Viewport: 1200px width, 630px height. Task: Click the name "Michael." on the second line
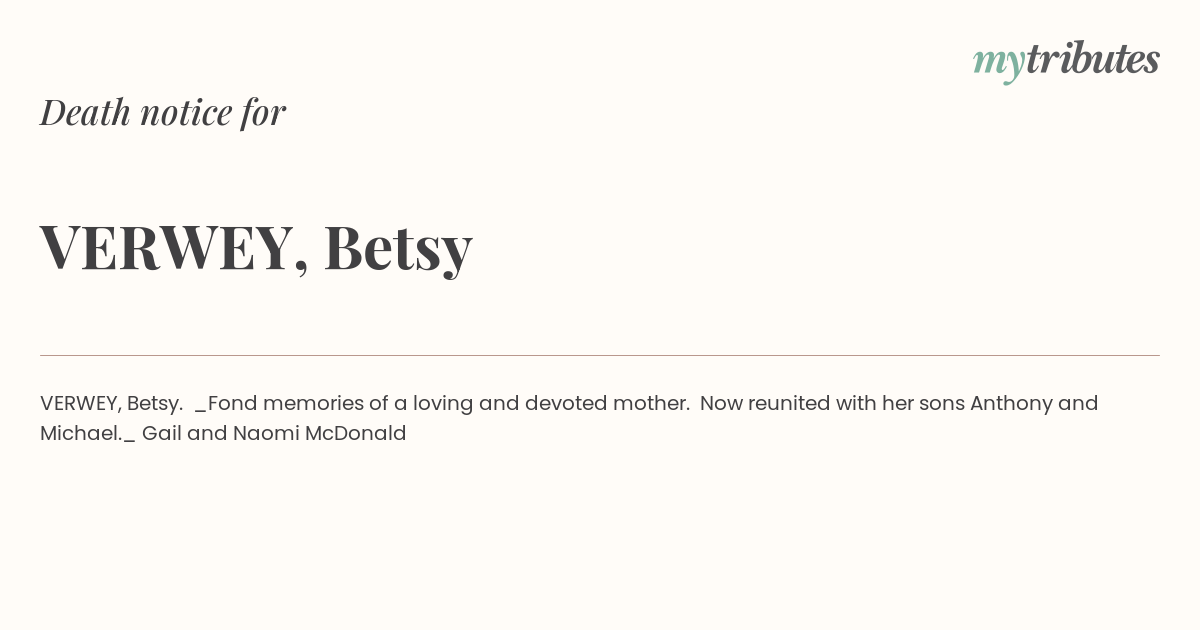(81, 434)
